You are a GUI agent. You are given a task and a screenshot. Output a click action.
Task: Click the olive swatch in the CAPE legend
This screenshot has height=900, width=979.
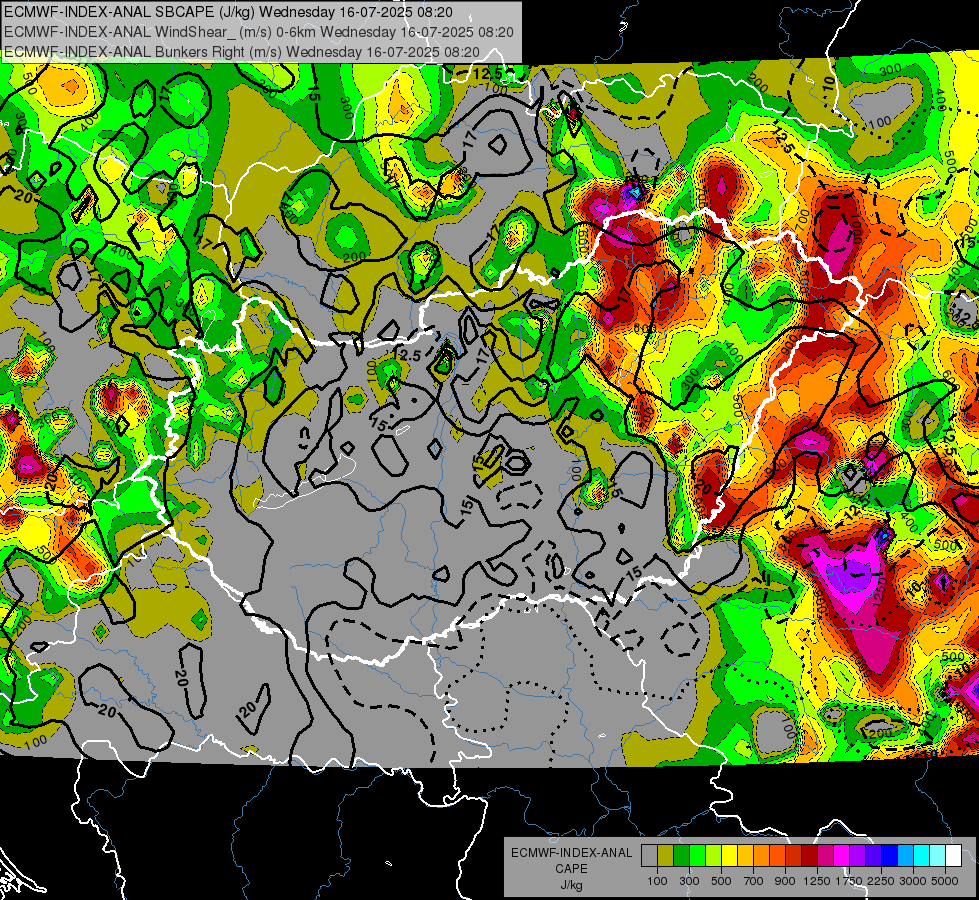(x=666, y=855)
